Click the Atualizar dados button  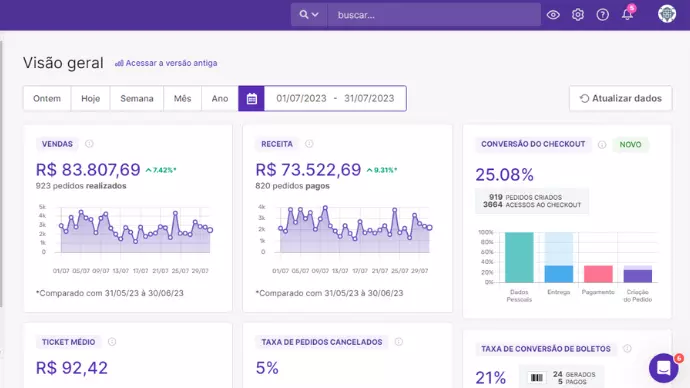620,99
